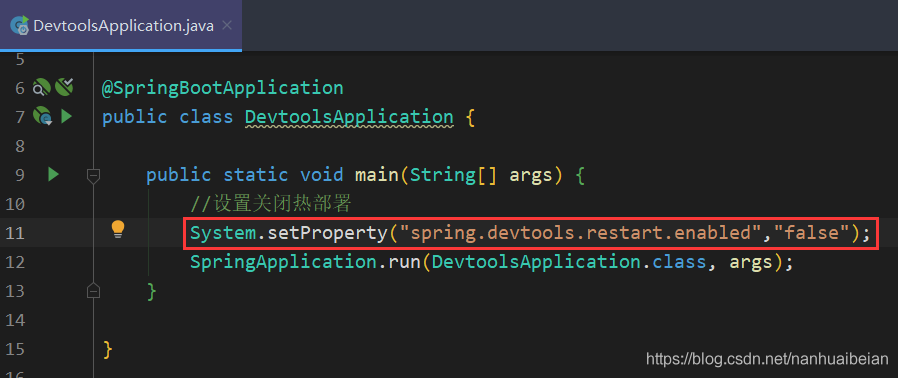Click the Spring checkmark gutter icon on line 6
The width and height of the screenshot is (898, 378).
click(64, 87)
